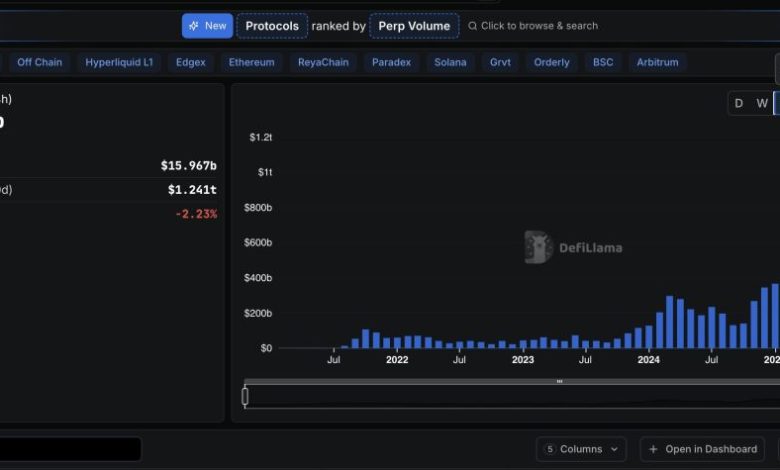Click the sparkle icon on New button
This screenshot has height=470, width=780.
[194, 26]
